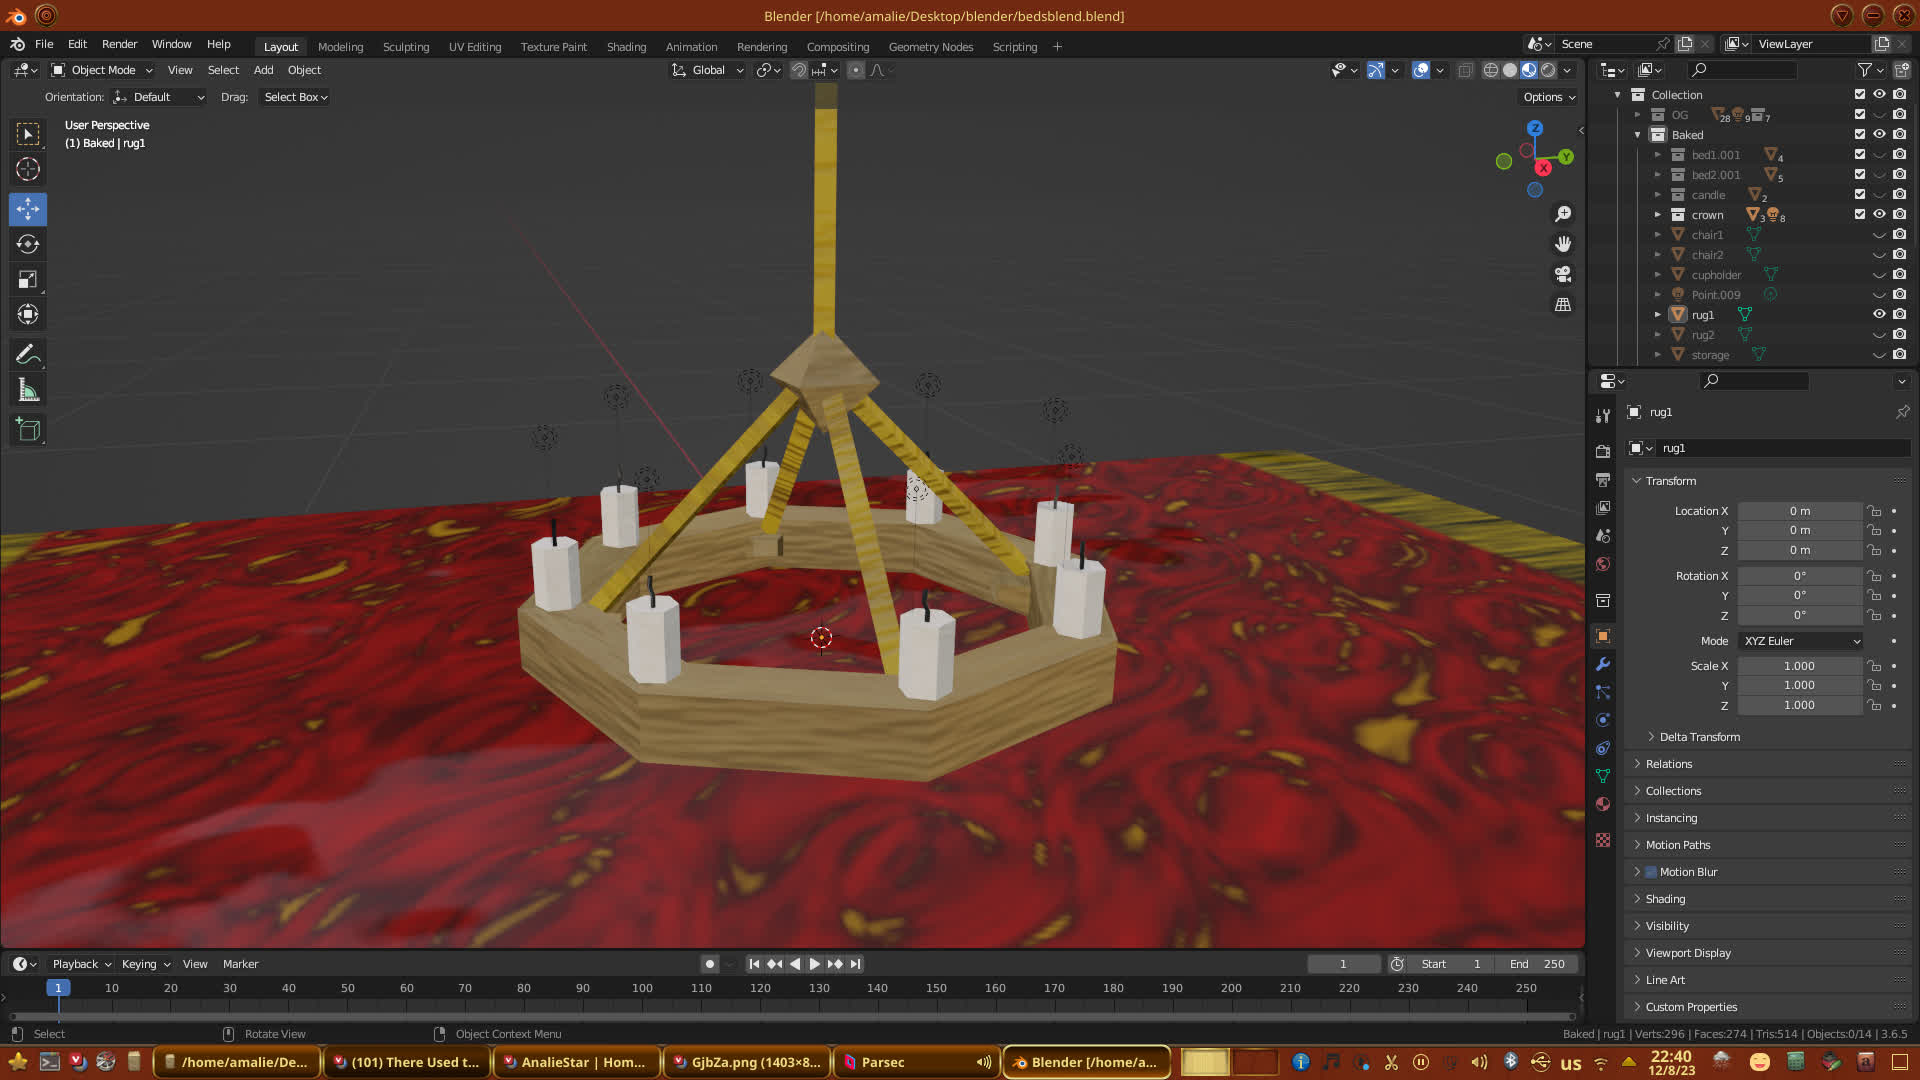Click the viewport Options button

[x=1549, y=97]
